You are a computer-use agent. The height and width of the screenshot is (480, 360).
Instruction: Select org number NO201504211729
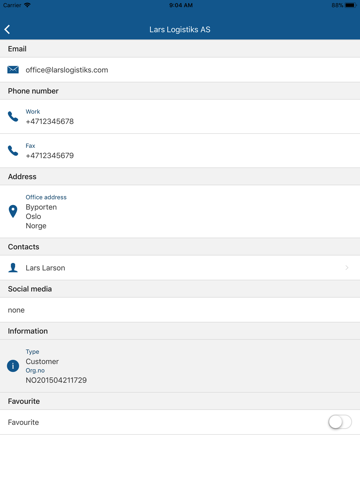click(56, 380)
